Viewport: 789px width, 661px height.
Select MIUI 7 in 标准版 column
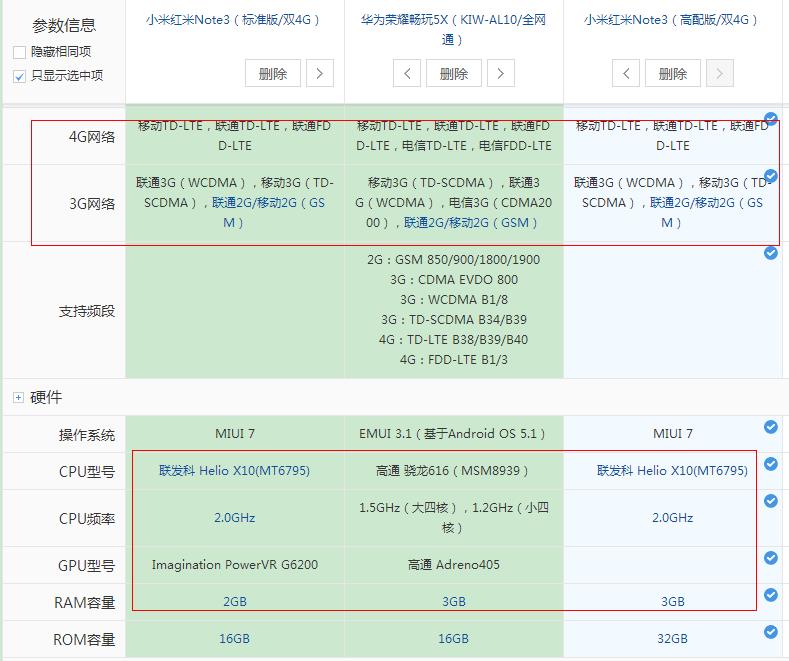tap(235, 434)
